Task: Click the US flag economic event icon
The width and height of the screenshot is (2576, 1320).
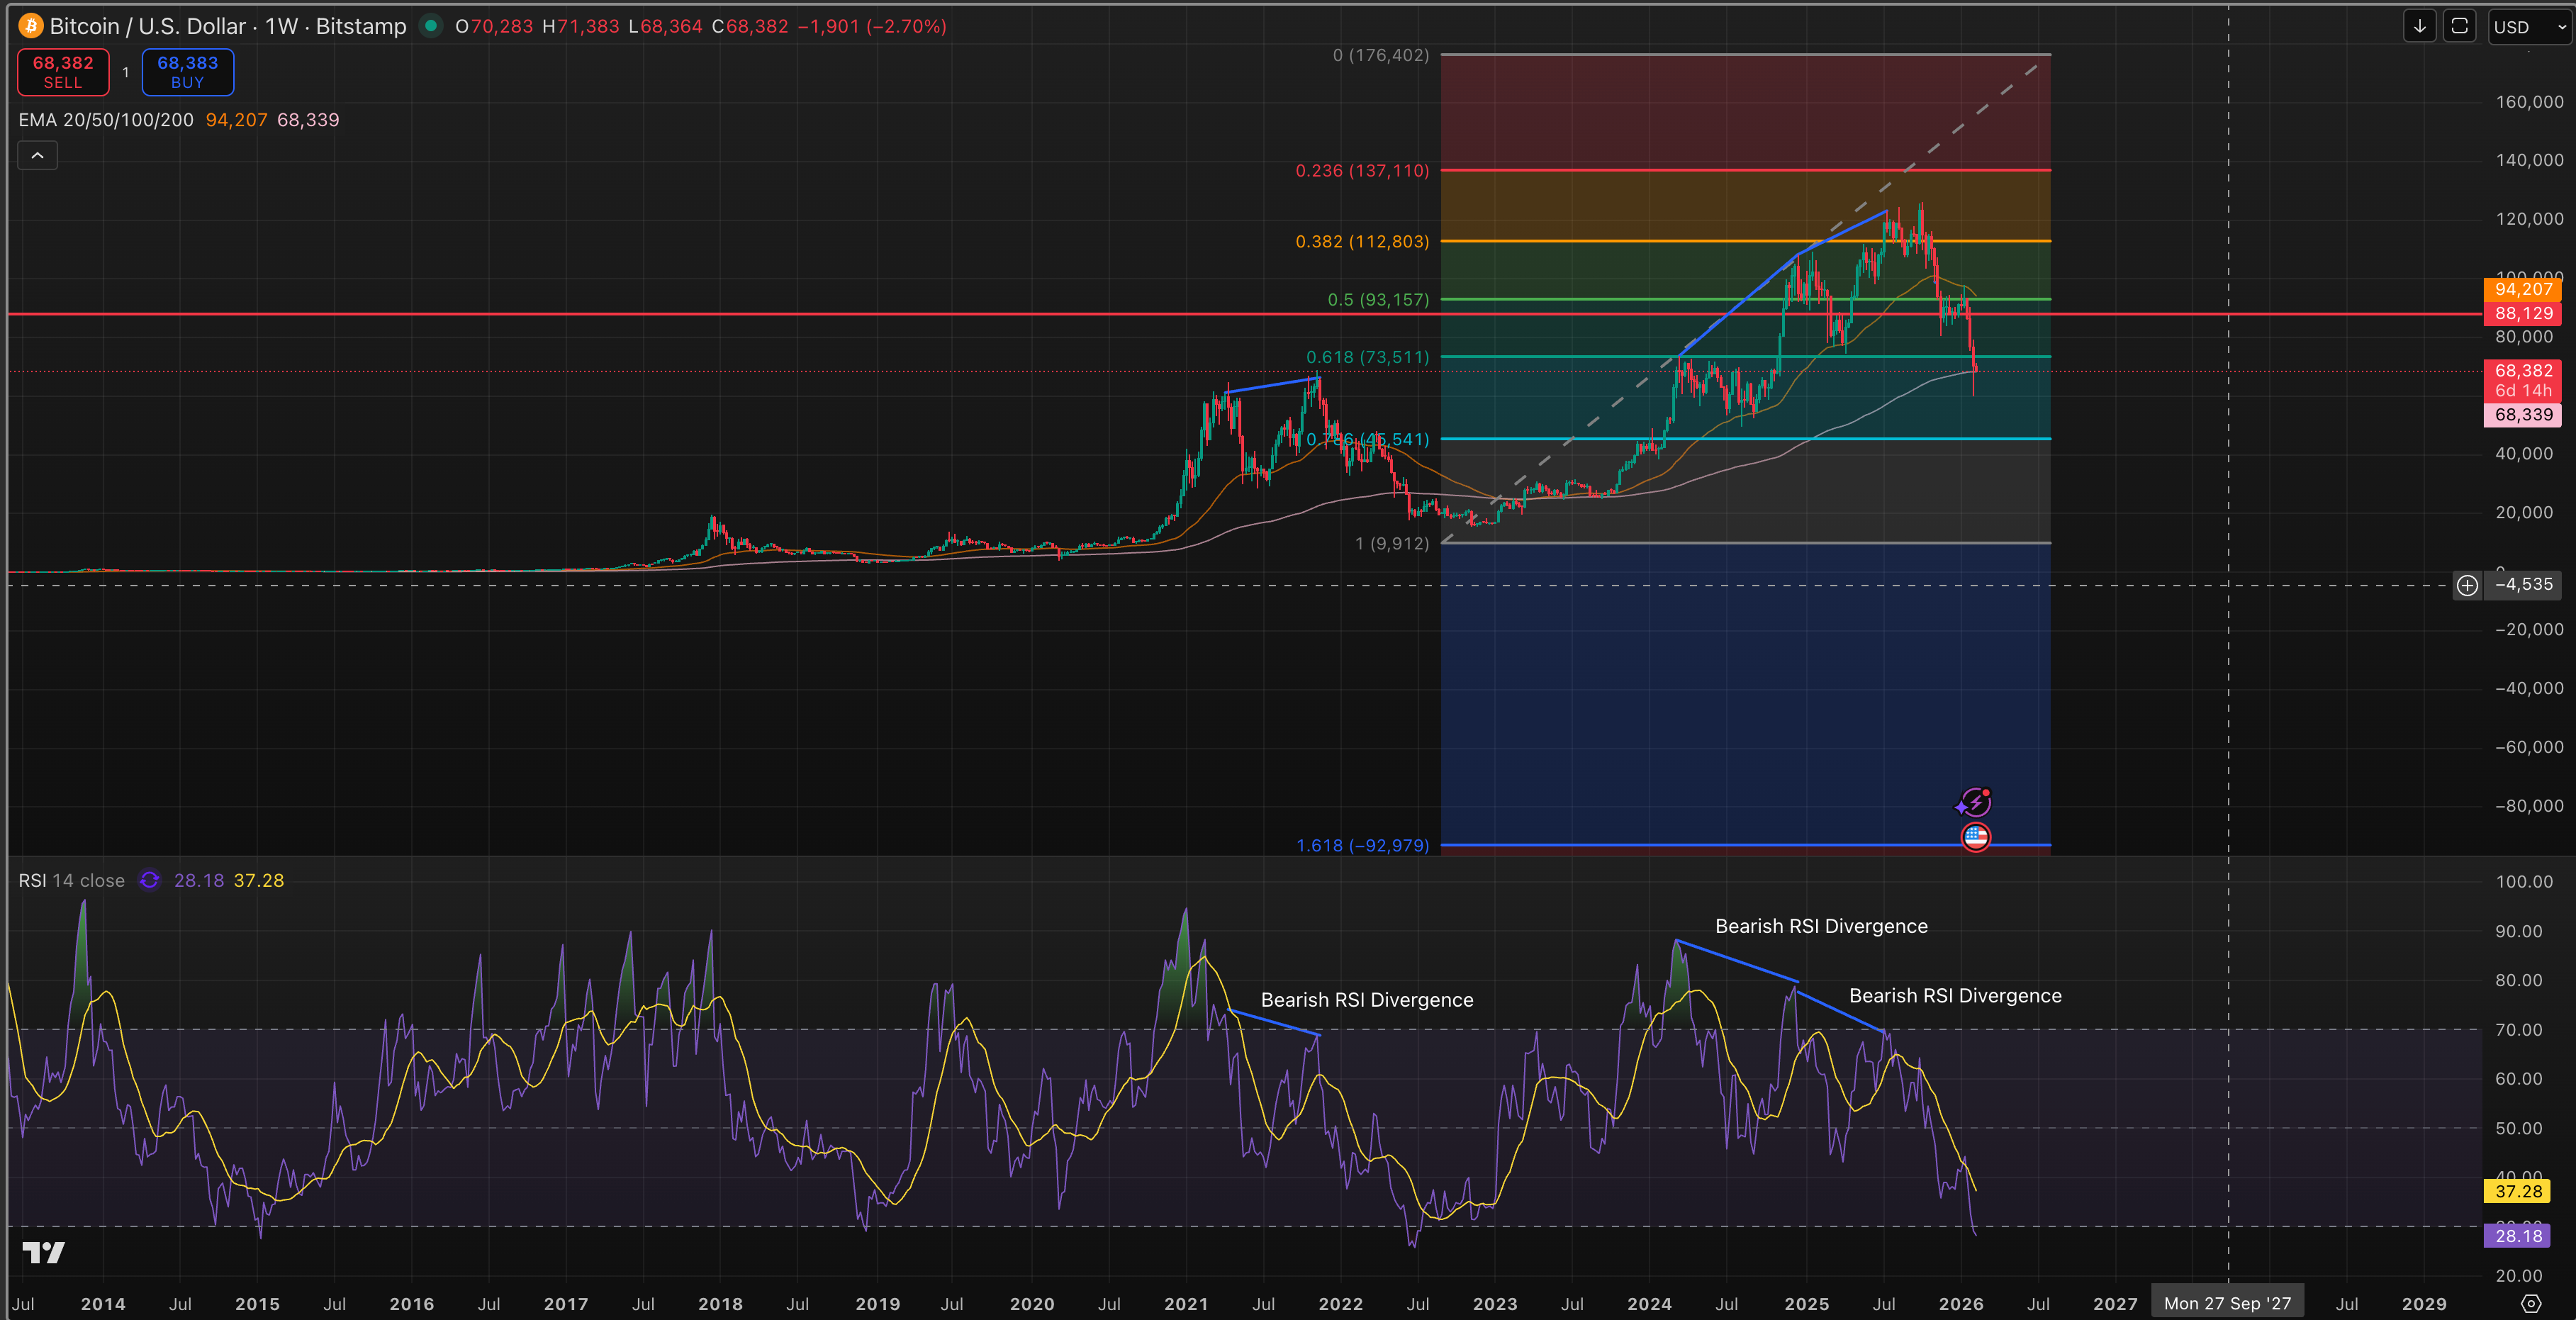Action: click(x=1975, y=837)
